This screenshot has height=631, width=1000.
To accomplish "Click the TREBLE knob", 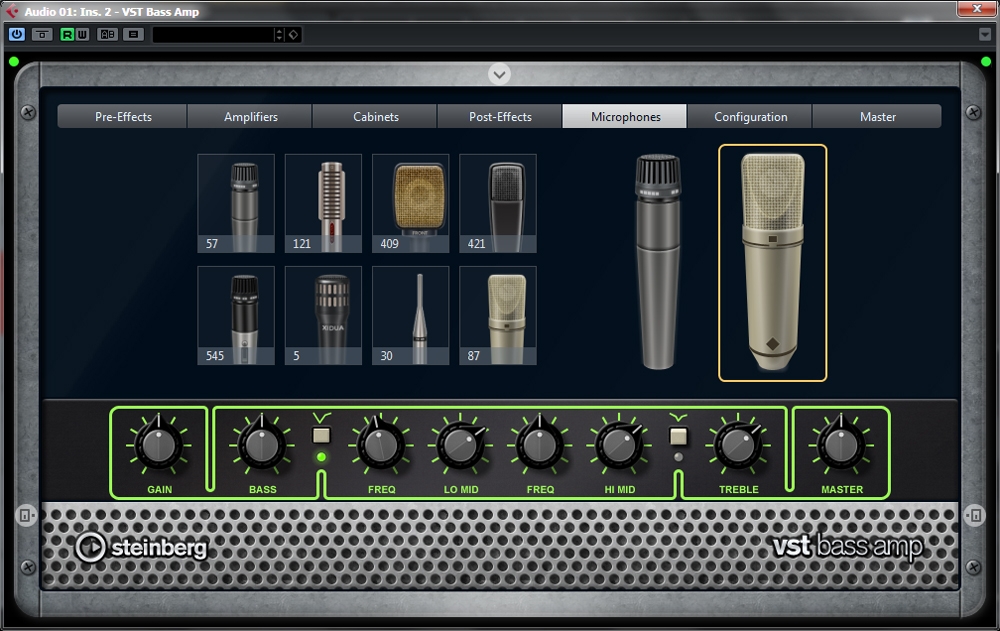I will point(738,445).
